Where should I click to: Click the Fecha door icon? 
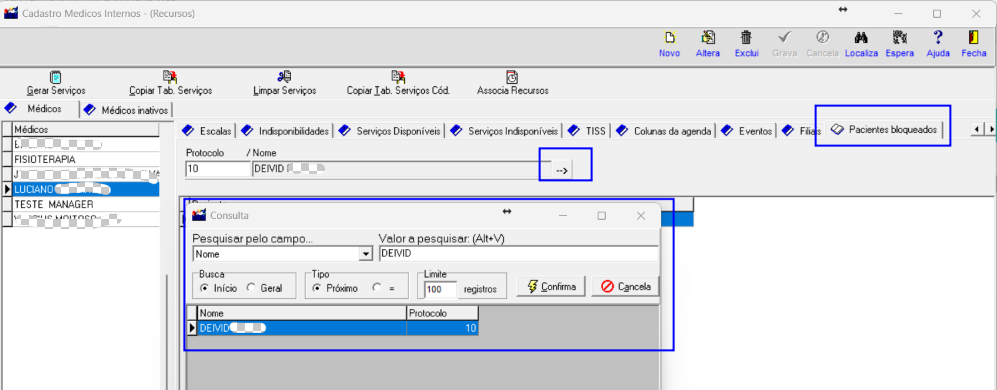973,38
